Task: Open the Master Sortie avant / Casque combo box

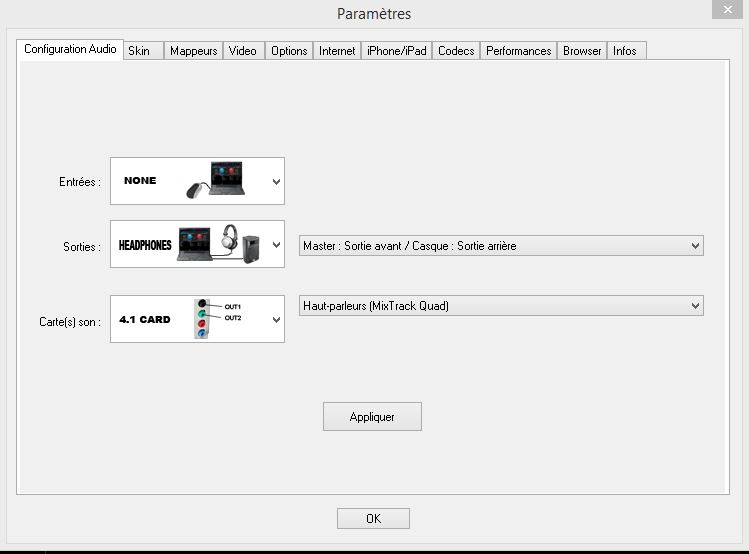Action: pos(501,245)
